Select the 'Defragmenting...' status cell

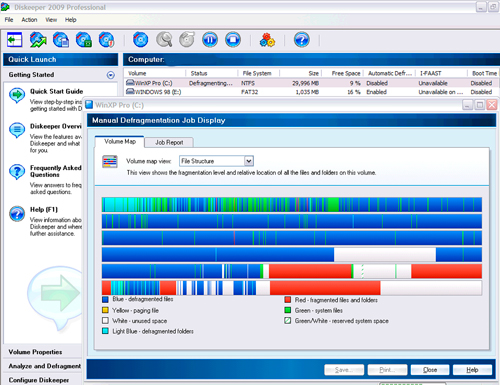211,83
